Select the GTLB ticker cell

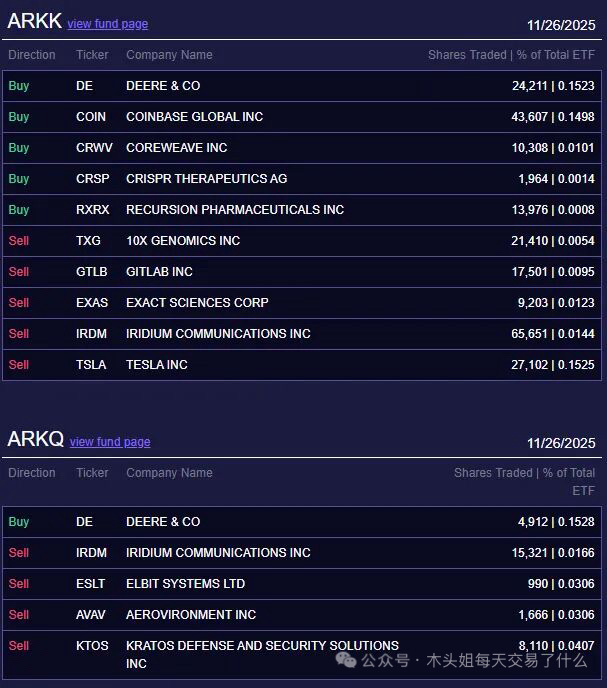tap(92, 272)
